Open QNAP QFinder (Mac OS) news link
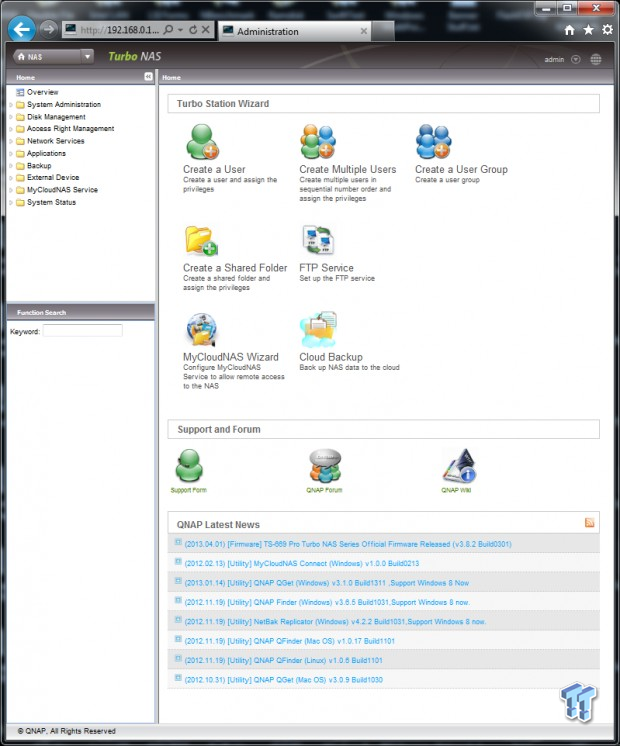The image size is (620, 746). tap(289, 641)
